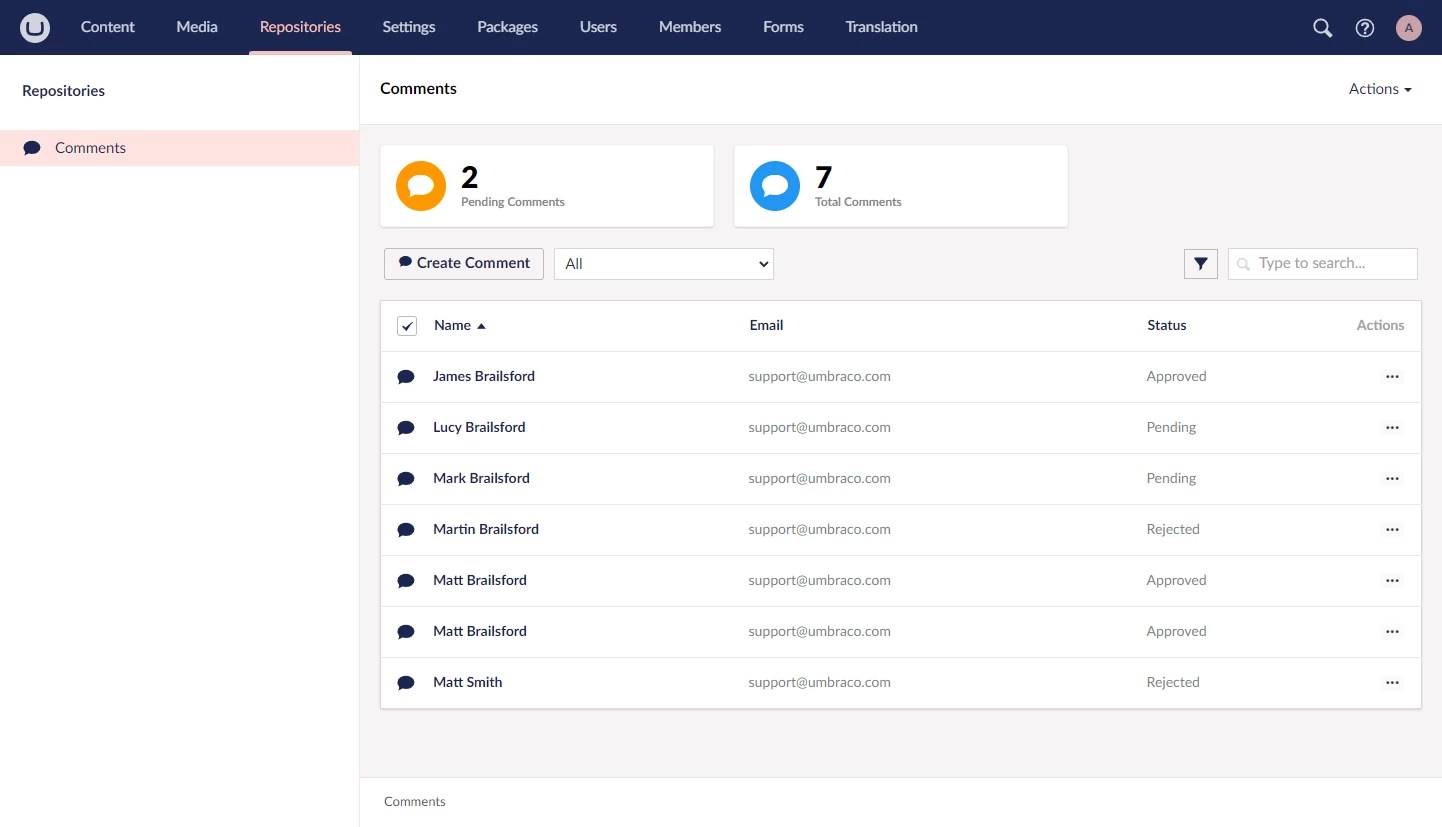Click the user avatar in the top bar

[1408, 27]
